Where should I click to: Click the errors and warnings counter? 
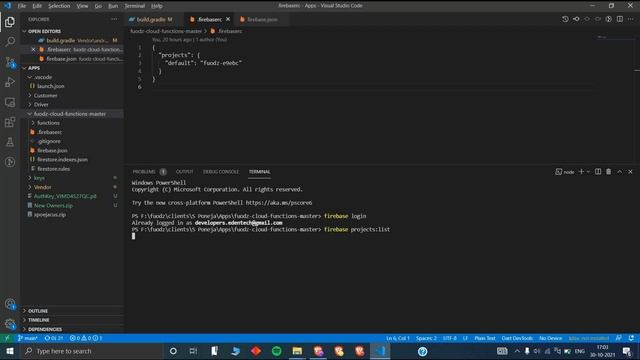tap(86, 338)
